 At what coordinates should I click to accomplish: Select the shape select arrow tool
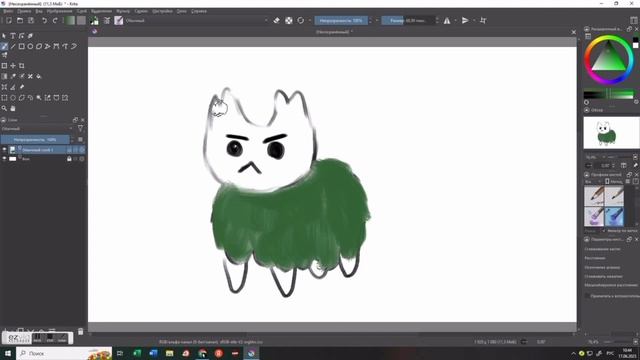pos(4,36)
